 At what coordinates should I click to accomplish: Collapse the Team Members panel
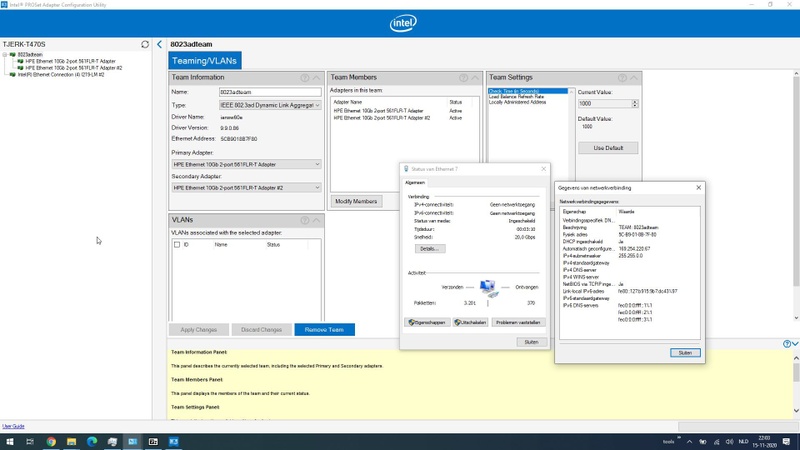[x=475, y=78]
